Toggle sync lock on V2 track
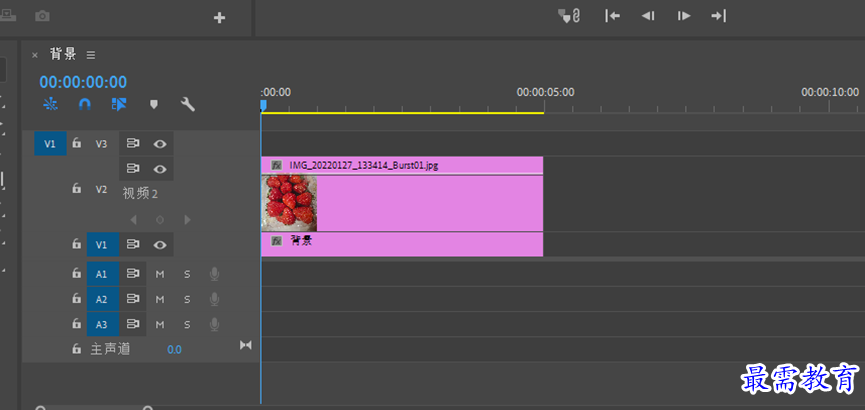 [x=133, y=168]
